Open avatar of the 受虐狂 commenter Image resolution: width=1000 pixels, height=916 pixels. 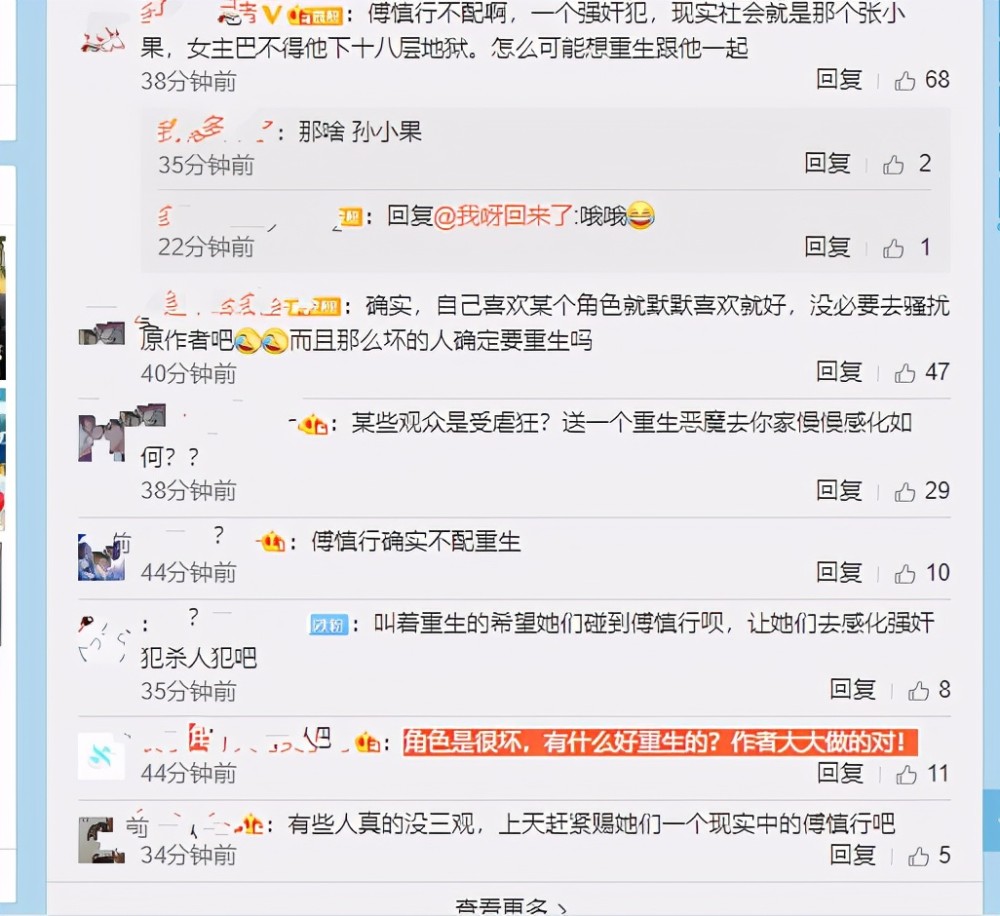101,436
